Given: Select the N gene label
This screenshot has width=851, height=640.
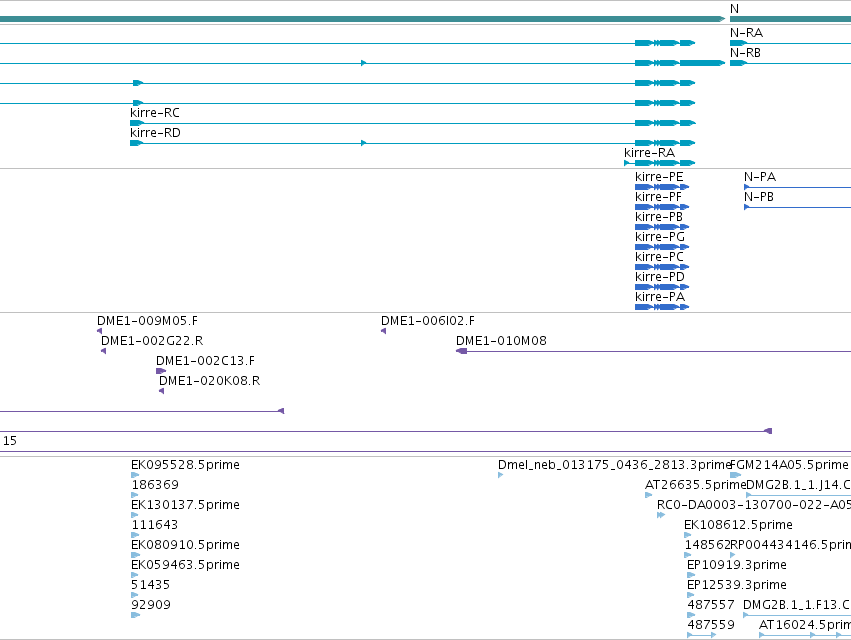Looking at the screenshot, I should pos(734,9).
